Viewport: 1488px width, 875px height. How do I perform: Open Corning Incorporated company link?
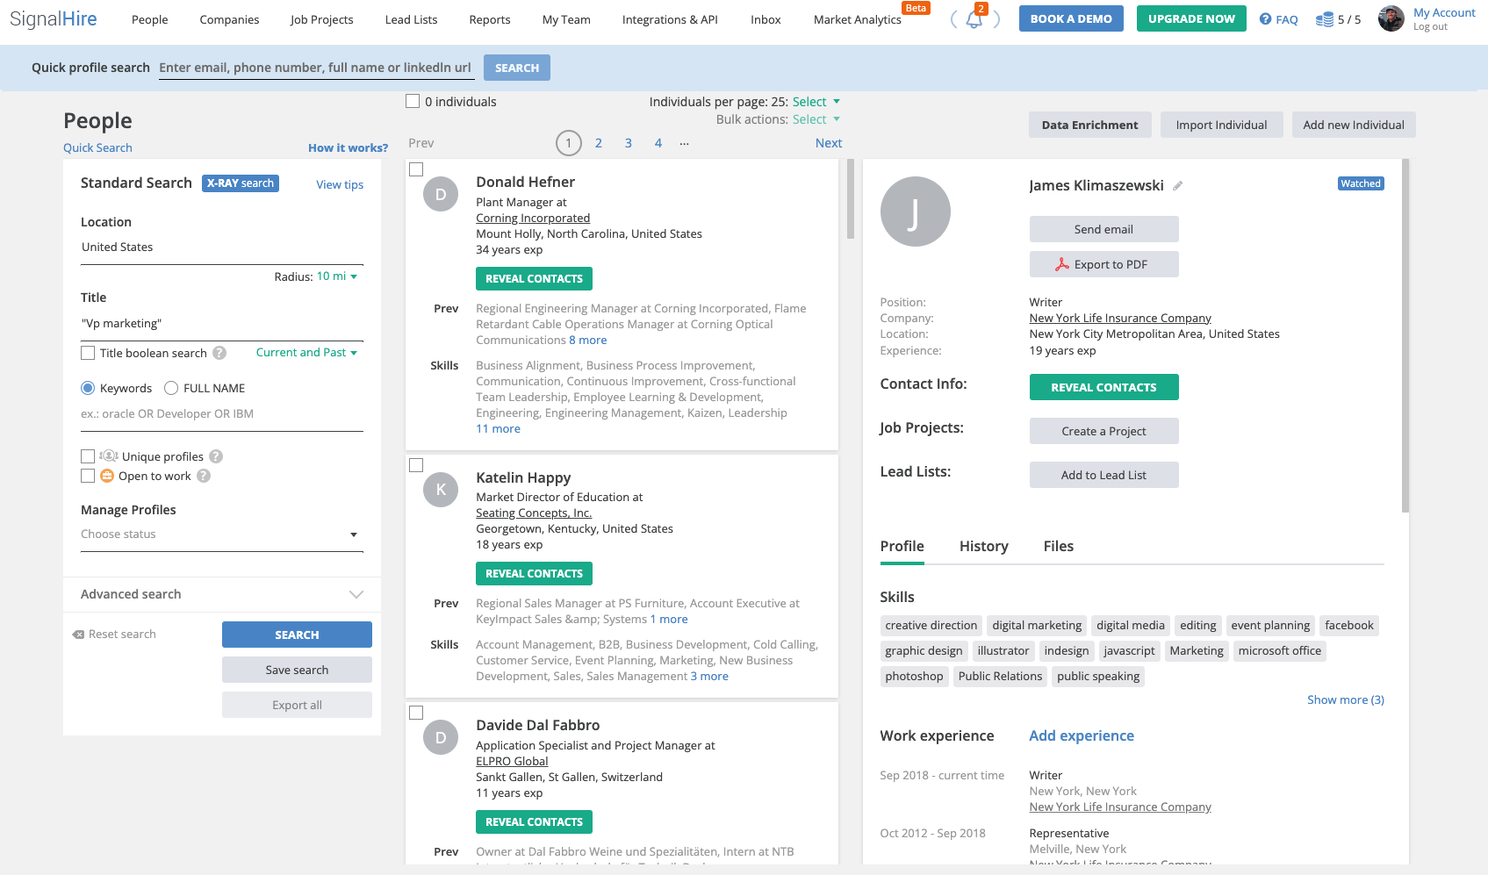click(x=533, y=218)
